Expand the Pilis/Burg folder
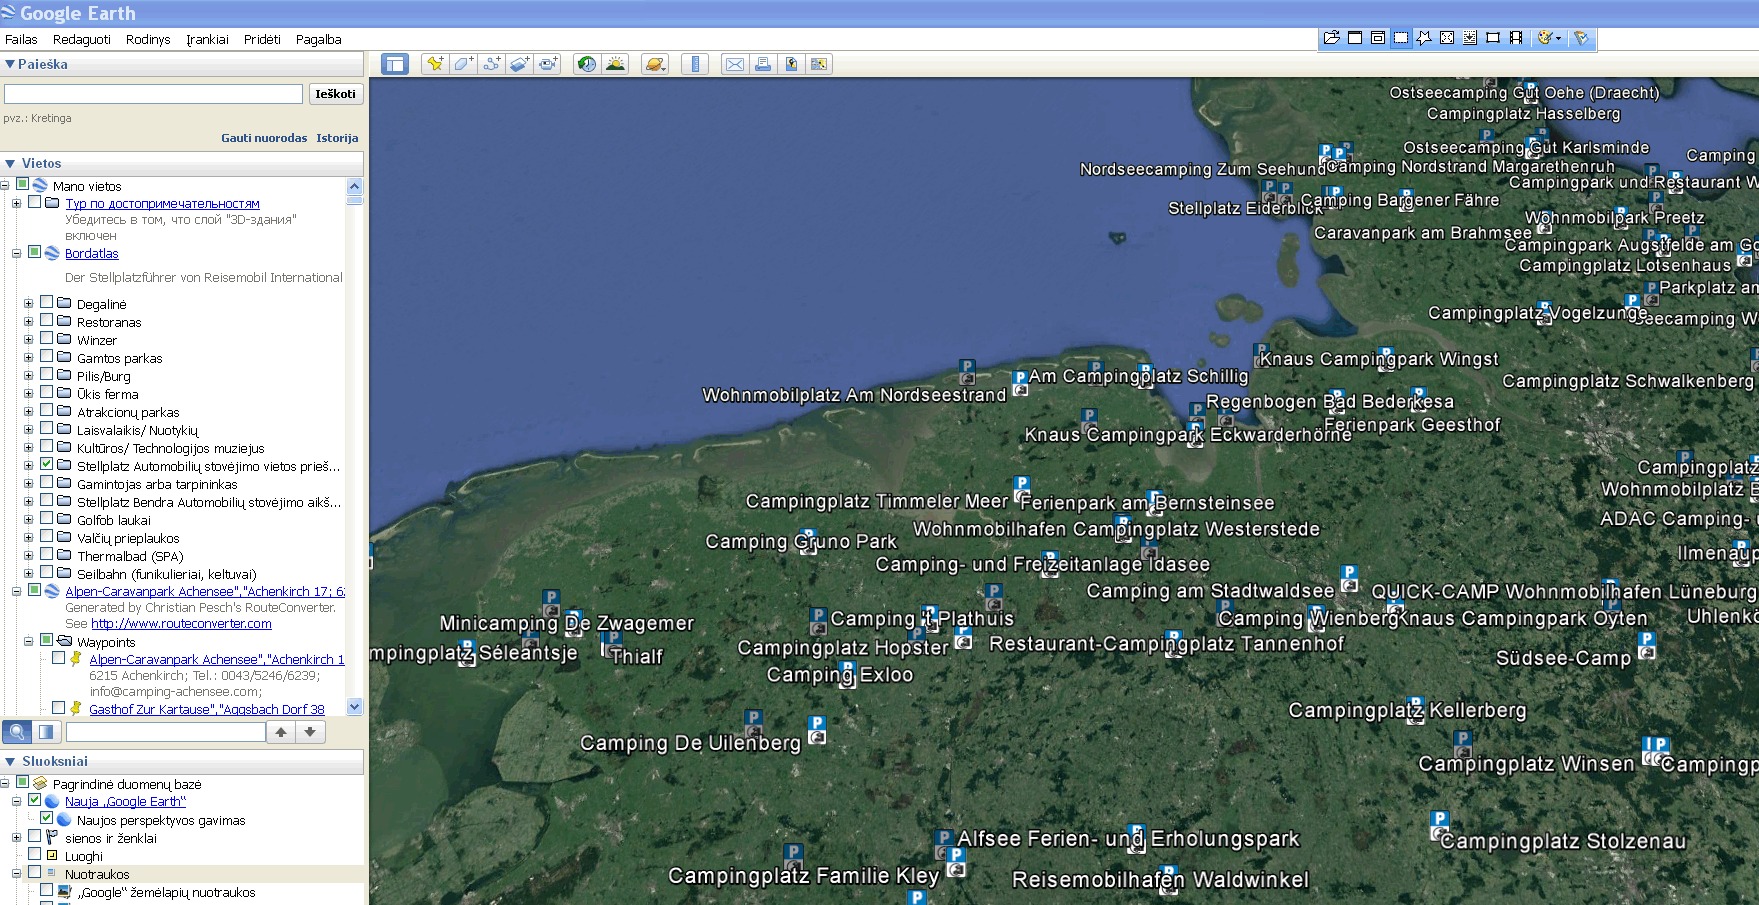The height and width of the screenshot is (905, 1759). (x=28, y=376)
